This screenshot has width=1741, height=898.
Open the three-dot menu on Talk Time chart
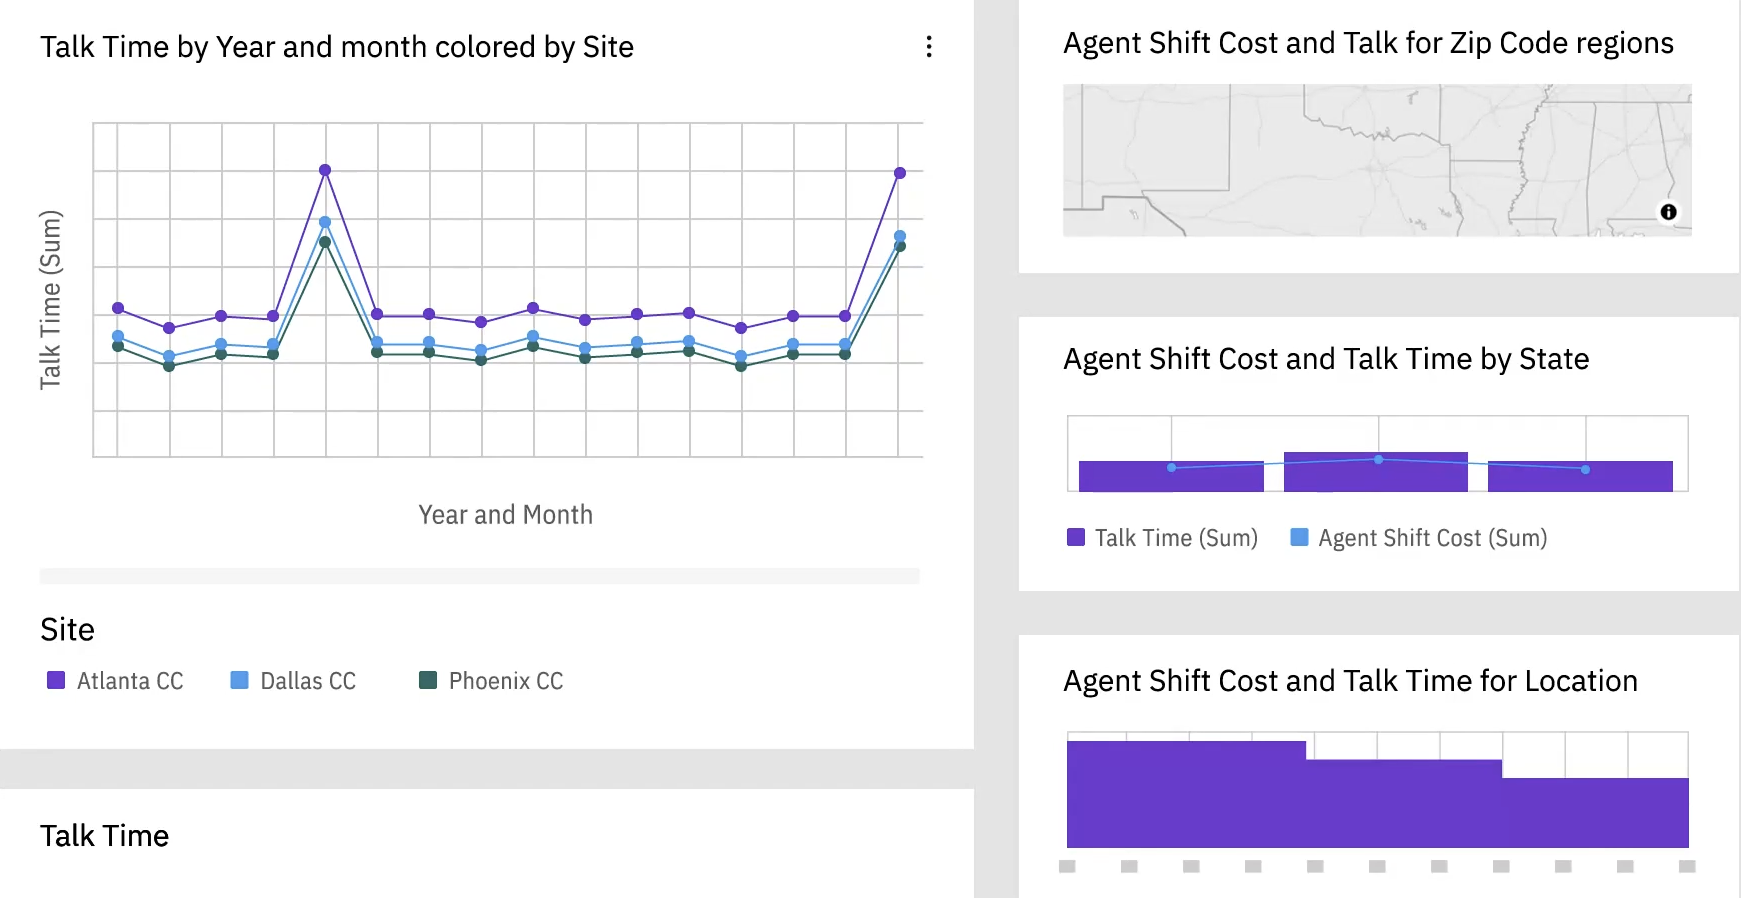point(929,47)
